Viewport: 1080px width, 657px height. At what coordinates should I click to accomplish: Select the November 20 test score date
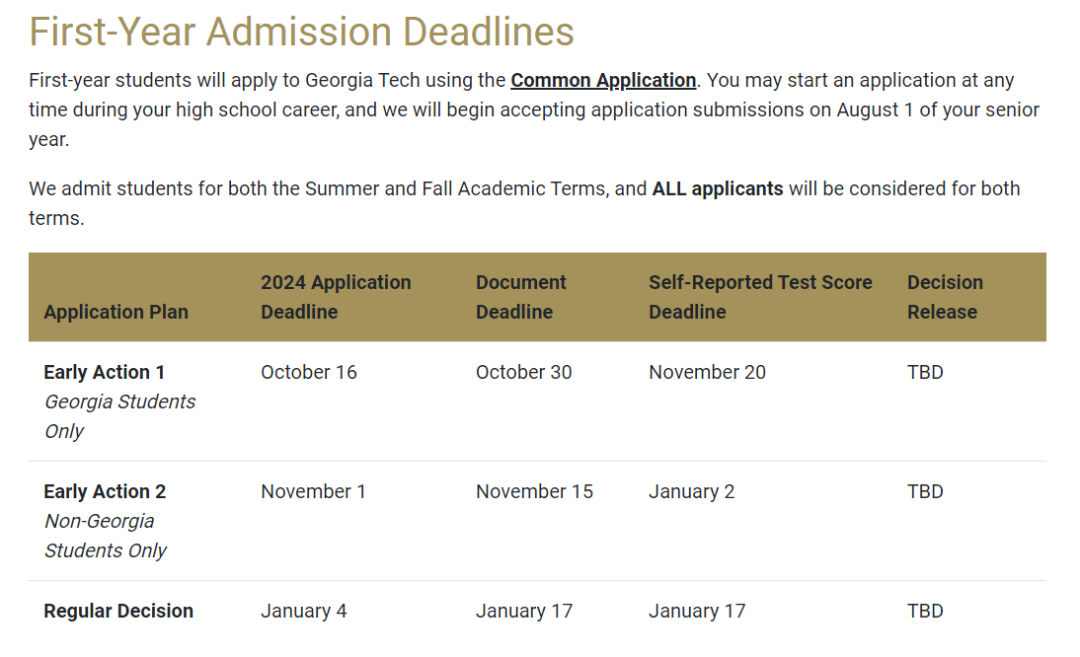[707, 372]
